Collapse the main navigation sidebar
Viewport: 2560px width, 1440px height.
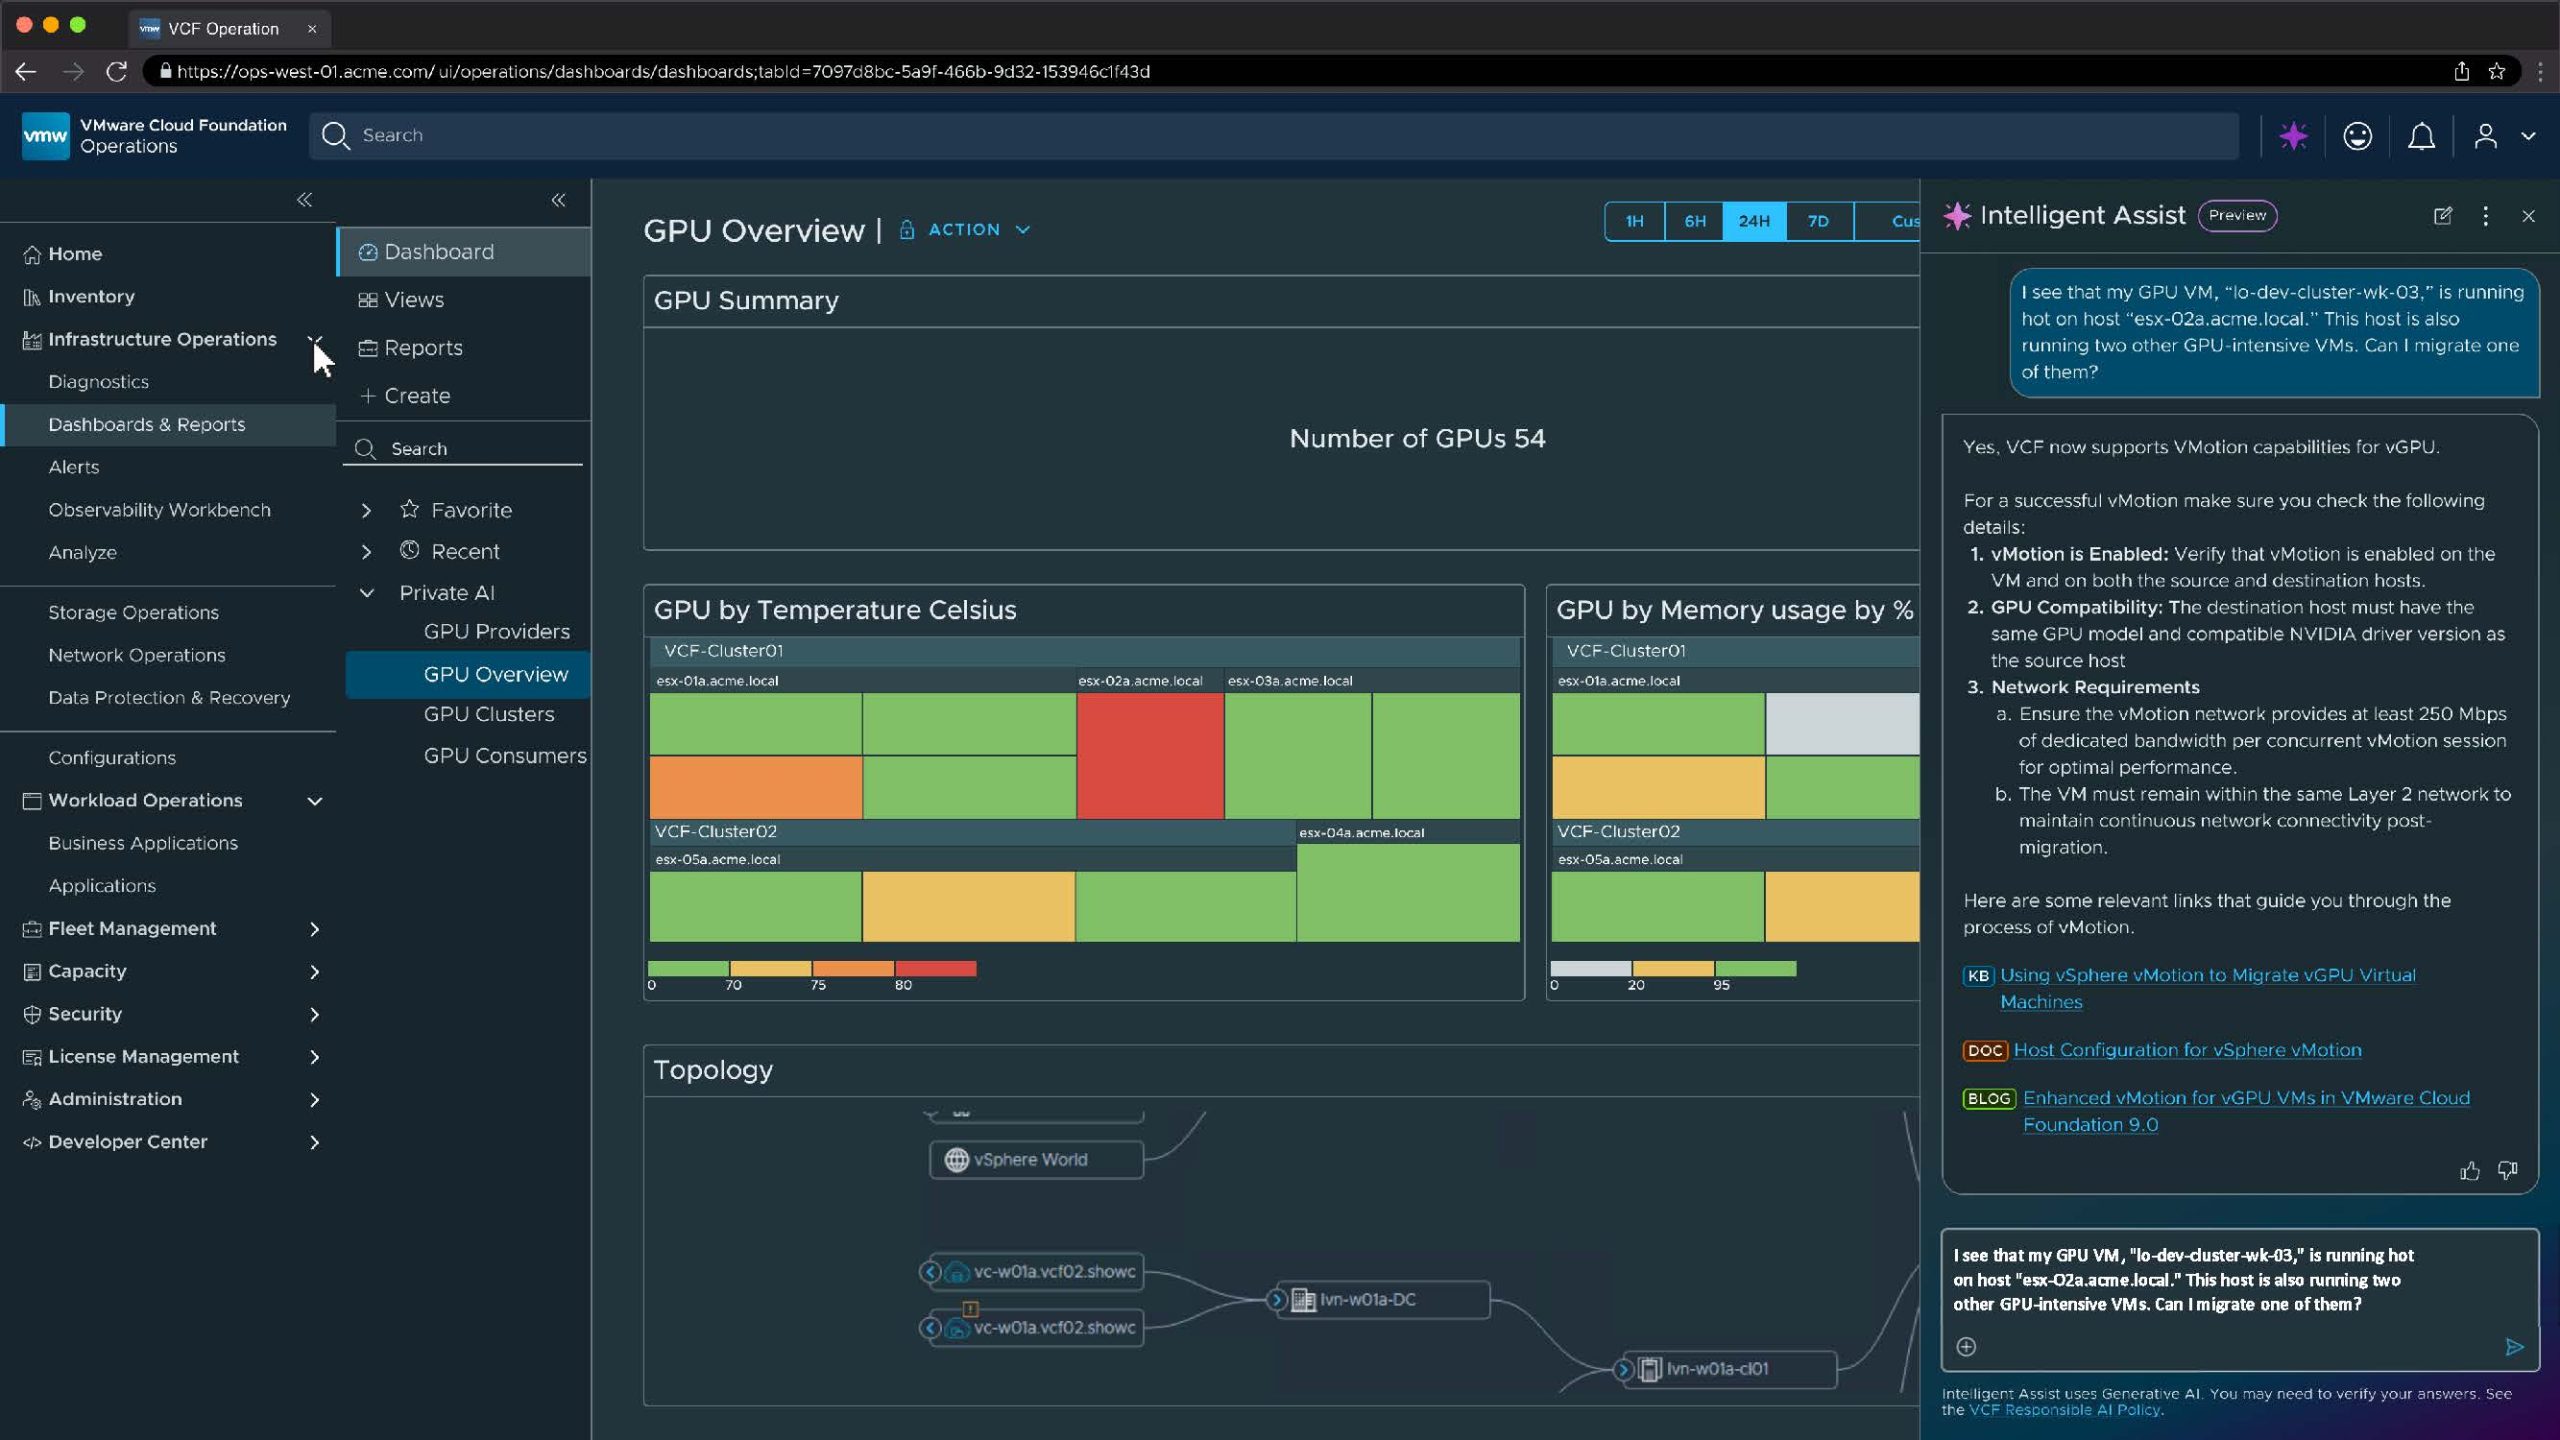[x=304, y=200]
